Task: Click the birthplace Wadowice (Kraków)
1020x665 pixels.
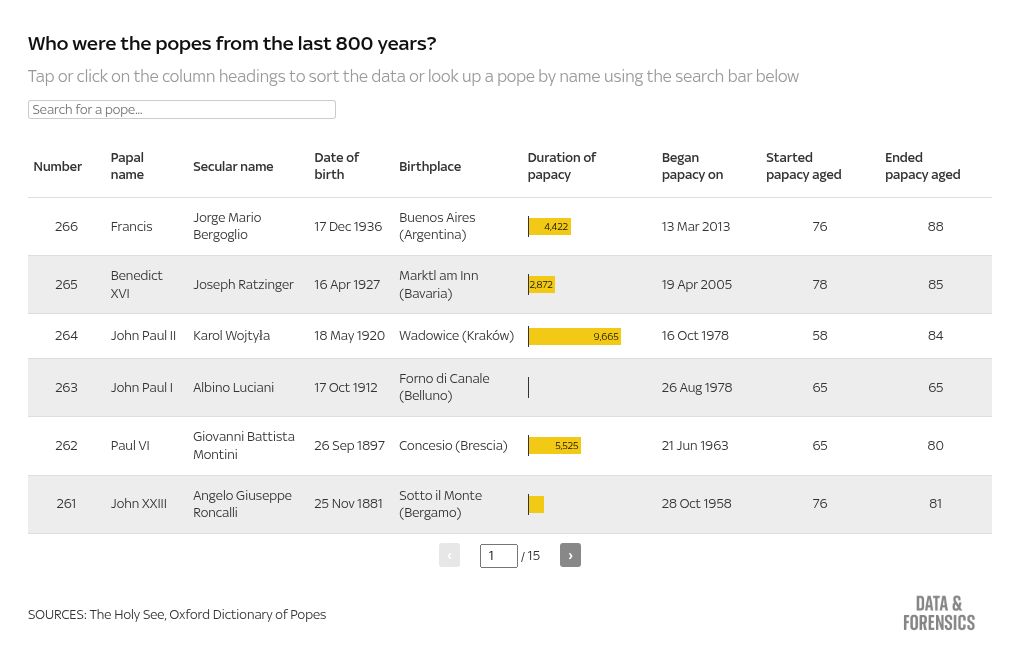Action: pyautogui.click(x=456, y=335)
